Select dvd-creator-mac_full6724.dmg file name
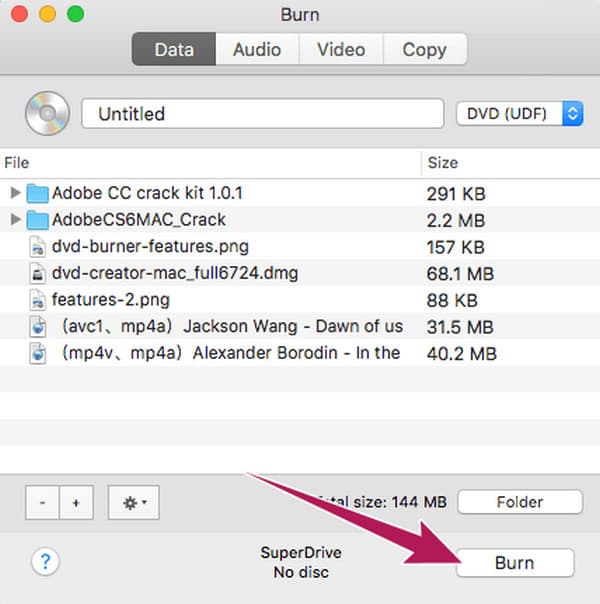 point(175,273)
